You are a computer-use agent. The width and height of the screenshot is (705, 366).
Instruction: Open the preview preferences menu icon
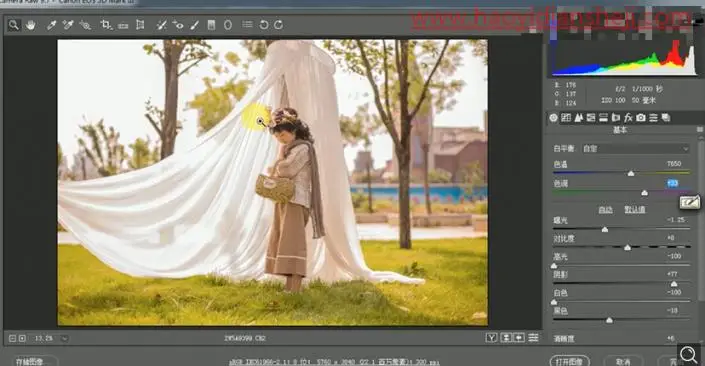(533, 338)
